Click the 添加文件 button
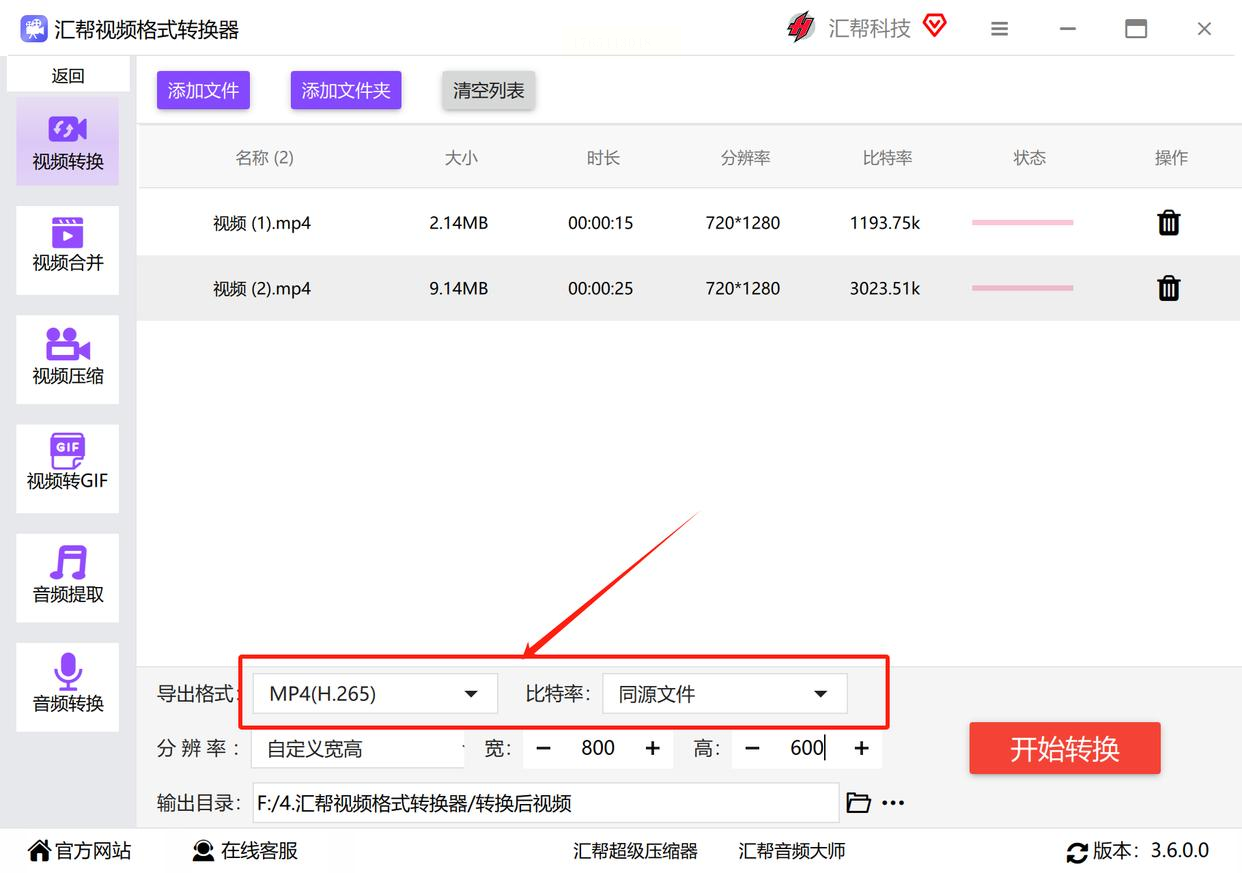The image size is (1242, 873). 203,91
